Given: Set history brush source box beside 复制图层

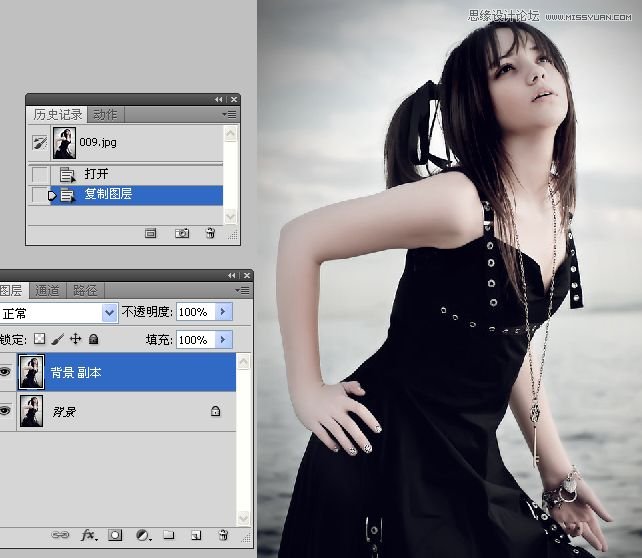Looking at the screenshot, I should [x=40, y=195].
